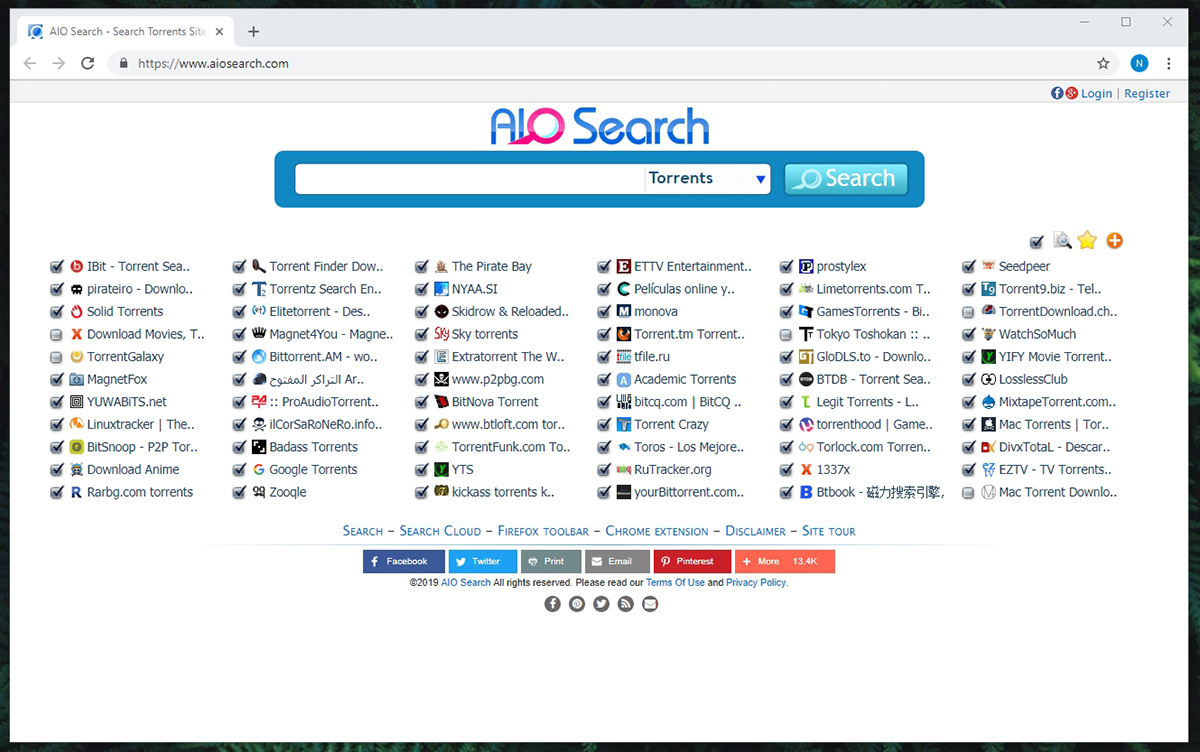
Task: Click the round RSS feed icon in footer
Action: pos(626,604)
